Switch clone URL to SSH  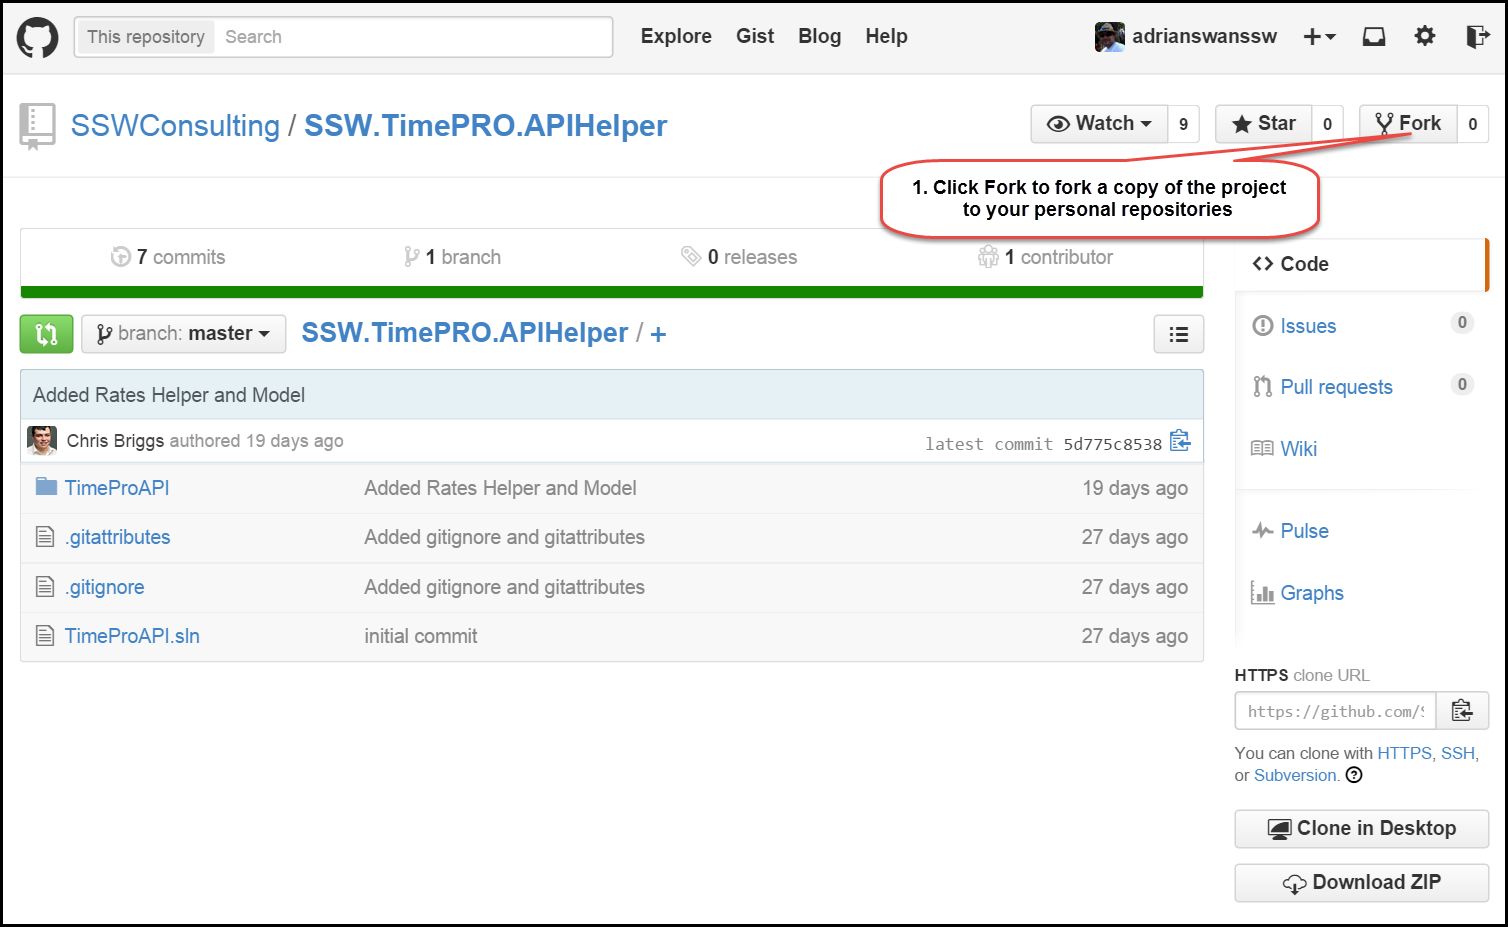point(1457,753)
